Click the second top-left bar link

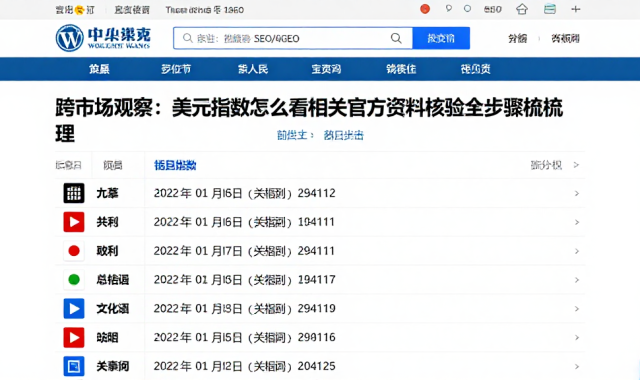(x=132, y=10)
